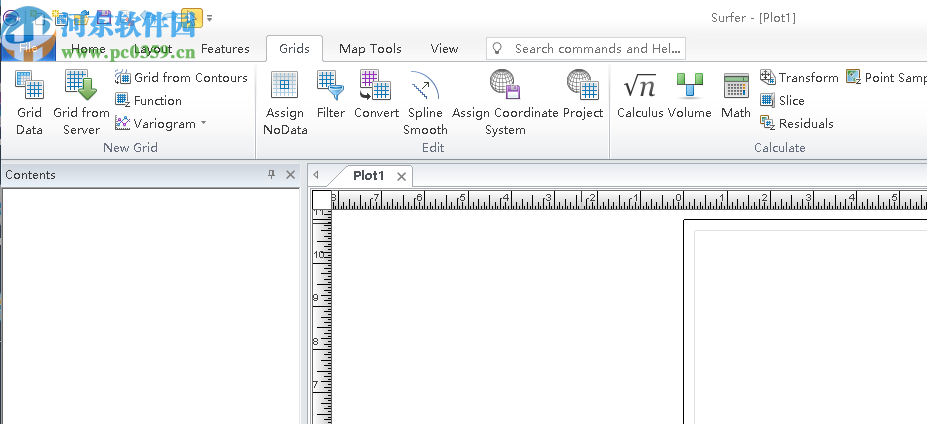This screenshot has width=927, height=424.
Task: Switch to the View tab
Action: [444, 48]
